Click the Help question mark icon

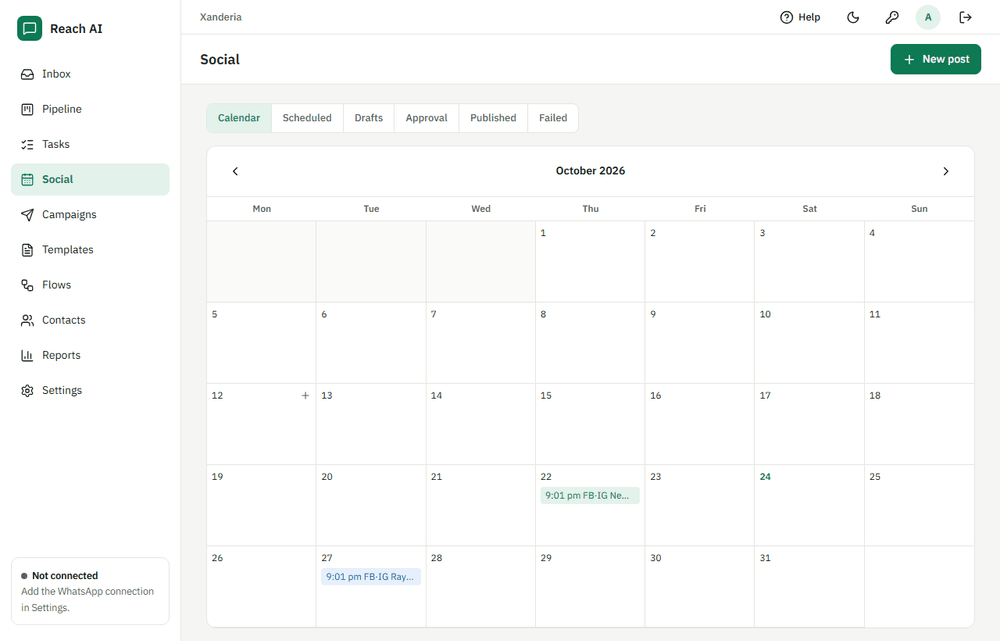coord(786,17)
